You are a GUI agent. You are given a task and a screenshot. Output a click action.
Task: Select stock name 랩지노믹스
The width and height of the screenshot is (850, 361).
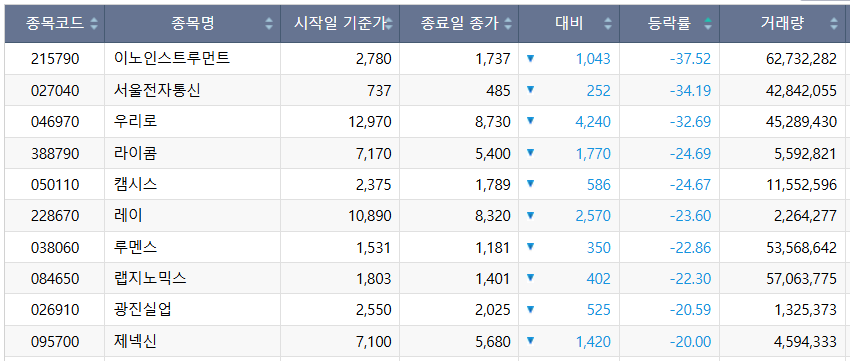coord(150,279)
